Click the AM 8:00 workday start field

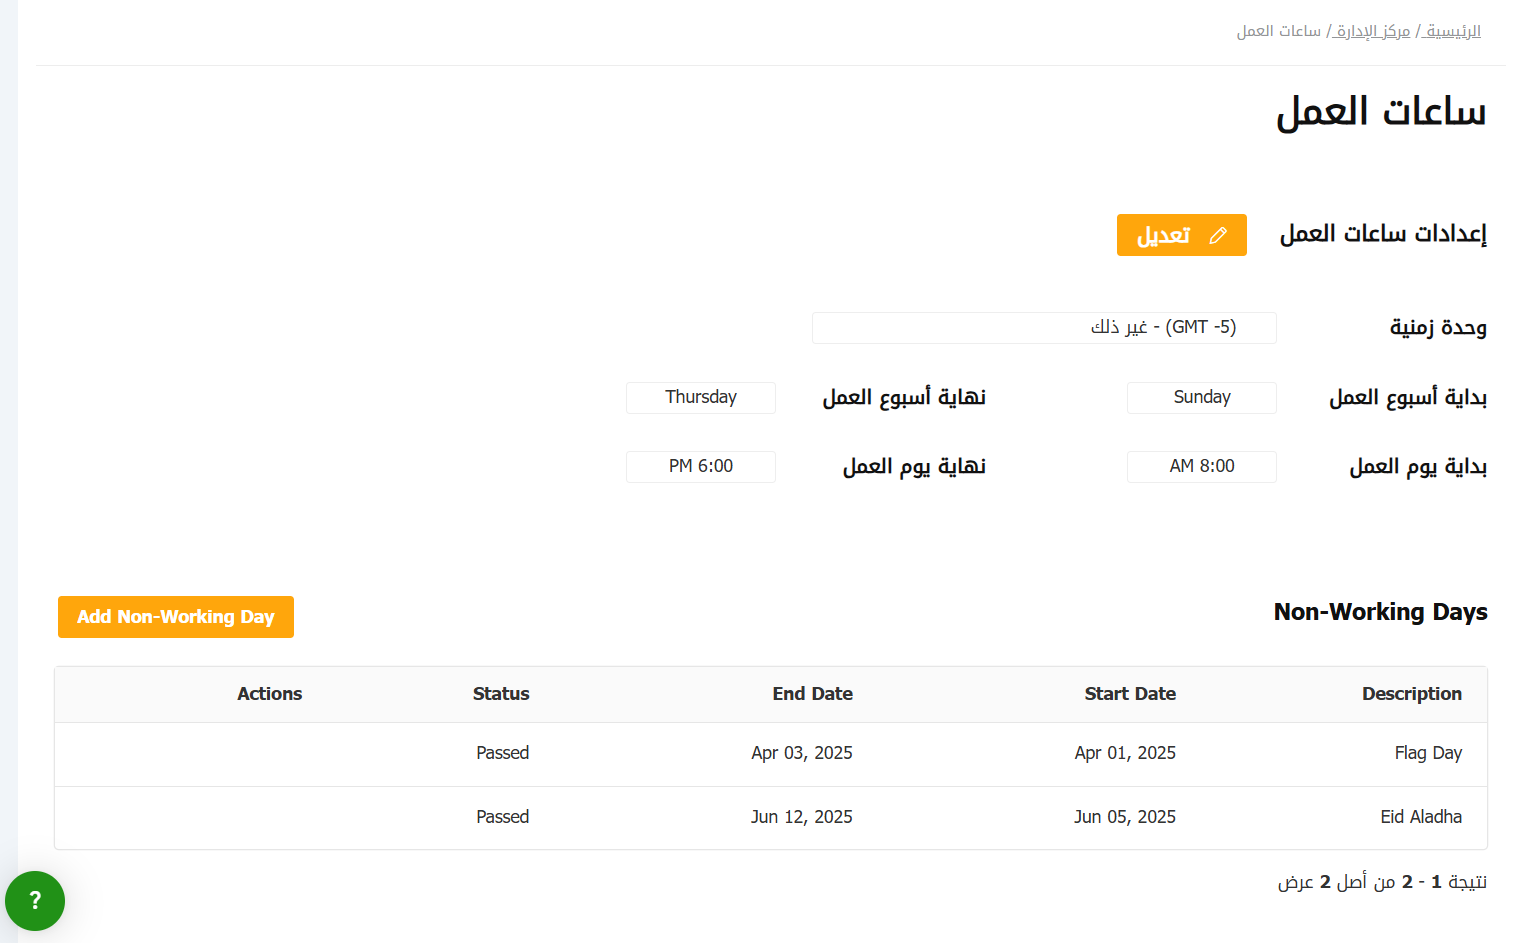pyautogui.click(x=1201, y=467)
